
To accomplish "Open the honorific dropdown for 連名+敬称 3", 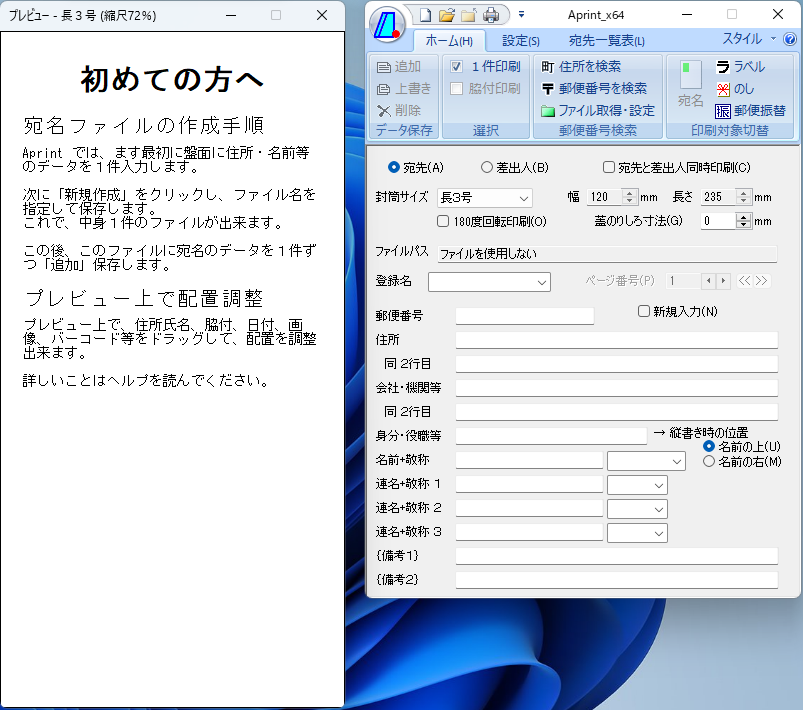I will pyautogui.click(x=637, y=533).
